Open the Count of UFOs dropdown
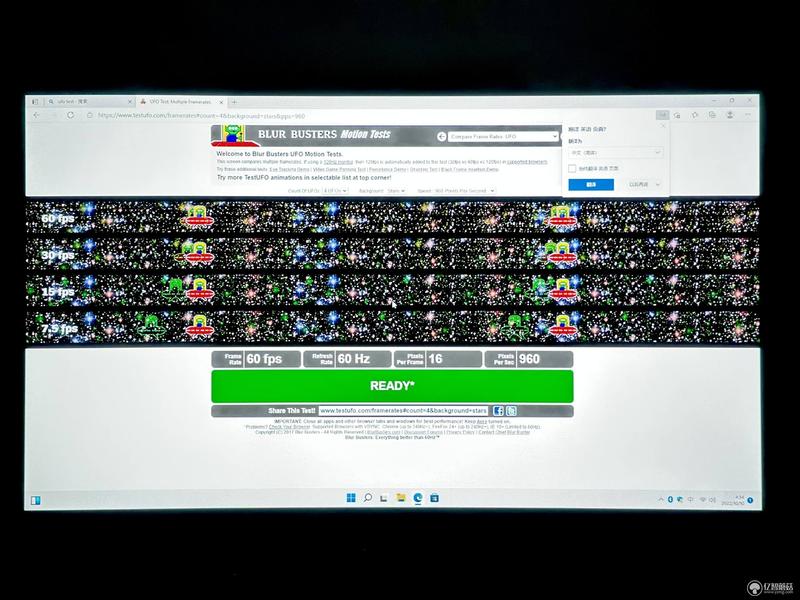800x600 pixels. [335, 191]
